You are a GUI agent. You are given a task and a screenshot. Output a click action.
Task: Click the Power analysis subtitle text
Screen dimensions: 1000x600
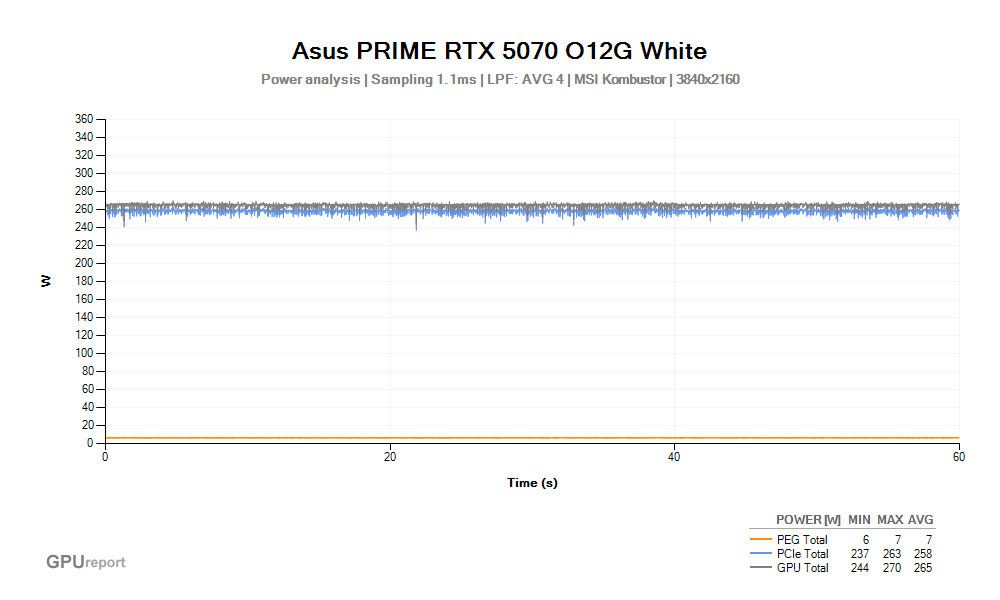click(x=500, y=79)
